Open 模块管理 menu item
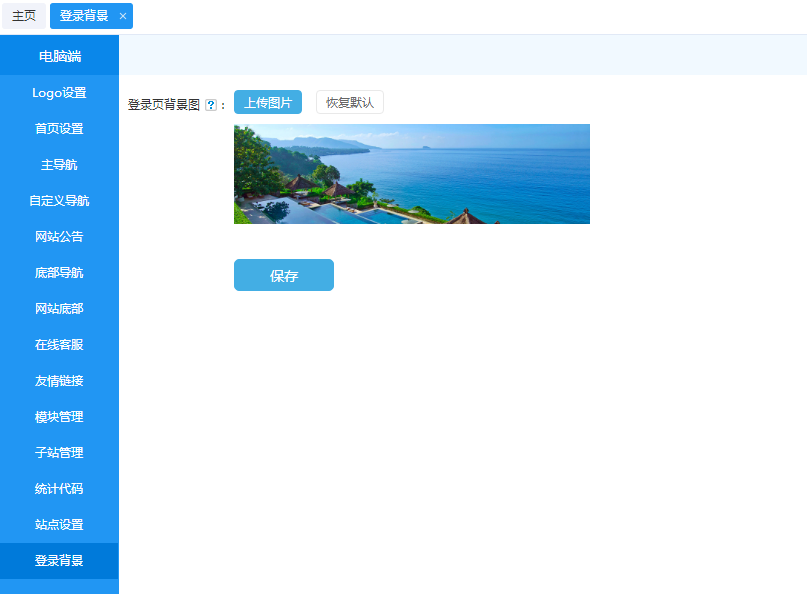The image size is (807, 594). [59, 417]
